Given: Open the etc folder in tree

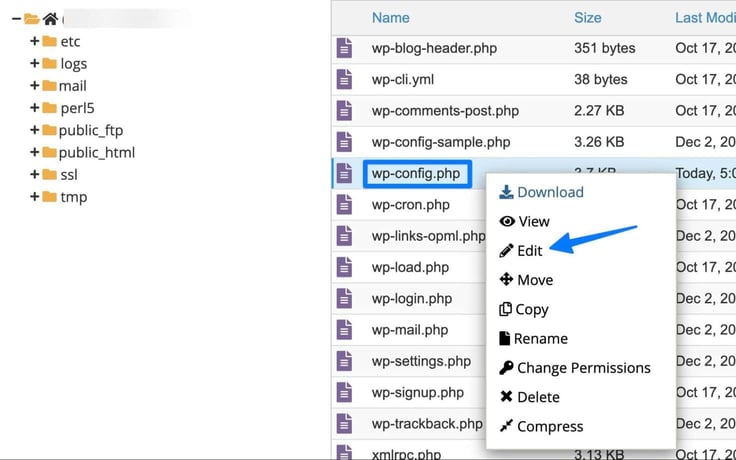Looking at the screenshot, I should [x=70, y=41].
